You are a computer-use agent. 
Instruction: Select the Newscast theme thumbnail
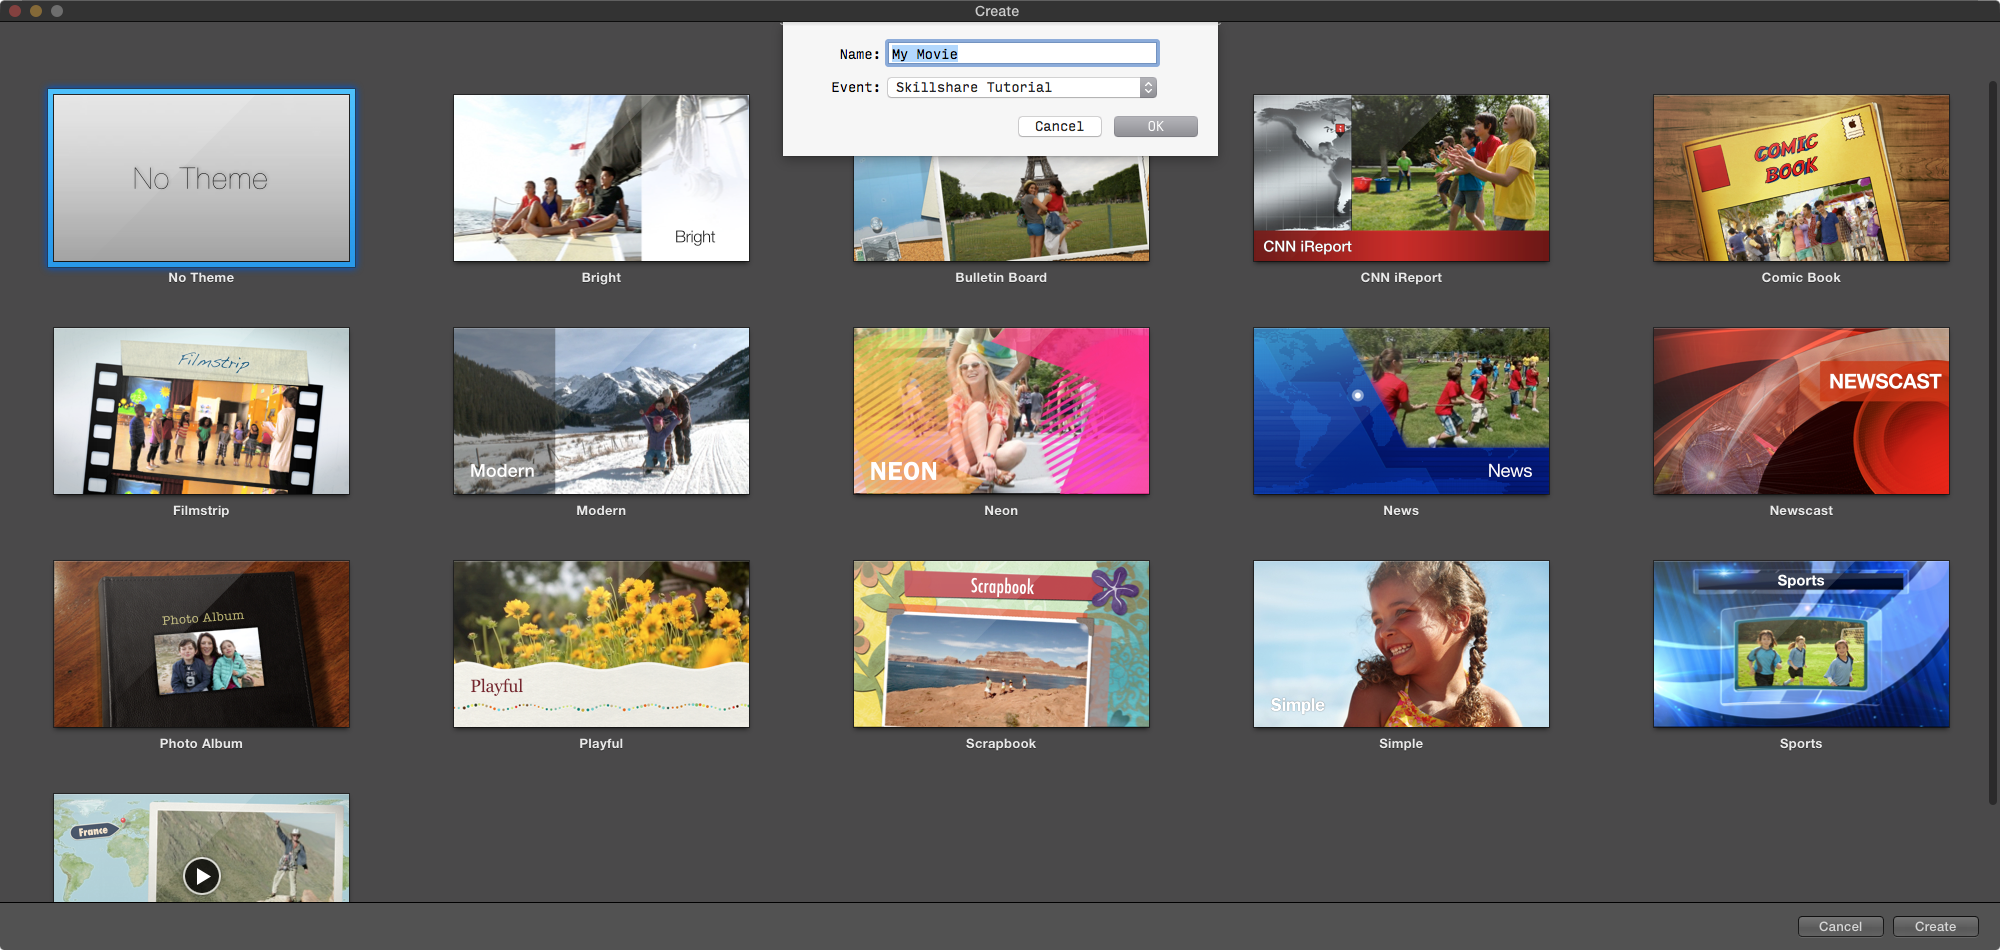click(x=1801, y=411)
